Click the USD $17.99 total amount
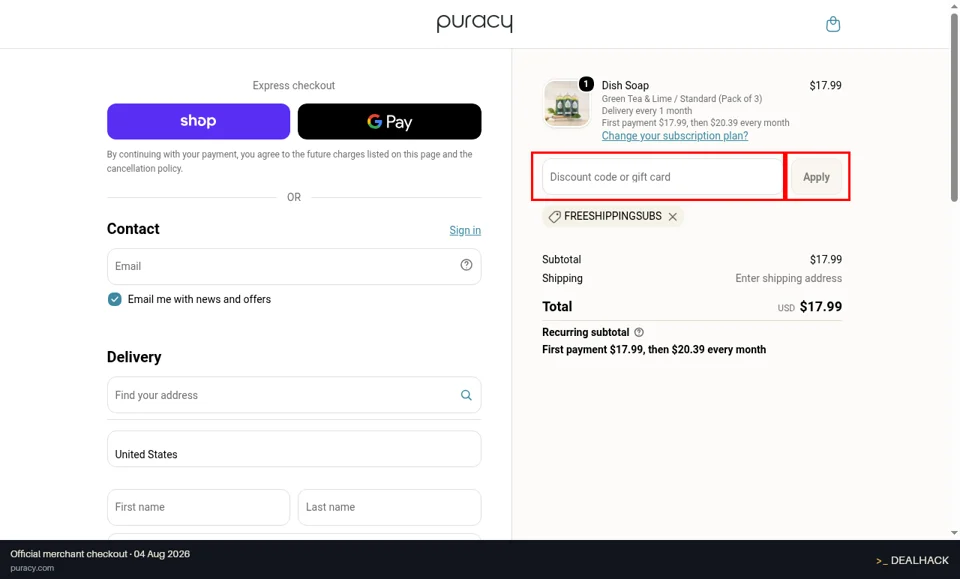 tap(810, 307)
